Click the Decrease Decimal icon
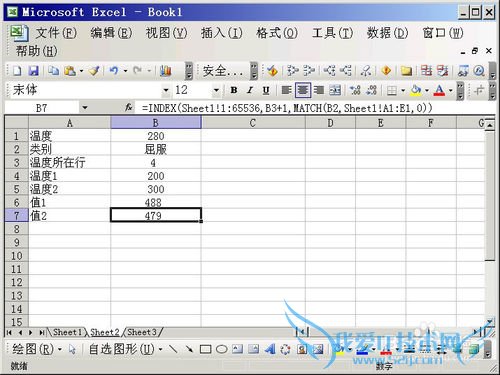This screenshot has width=500, height=375. click(x=371, y=90)
